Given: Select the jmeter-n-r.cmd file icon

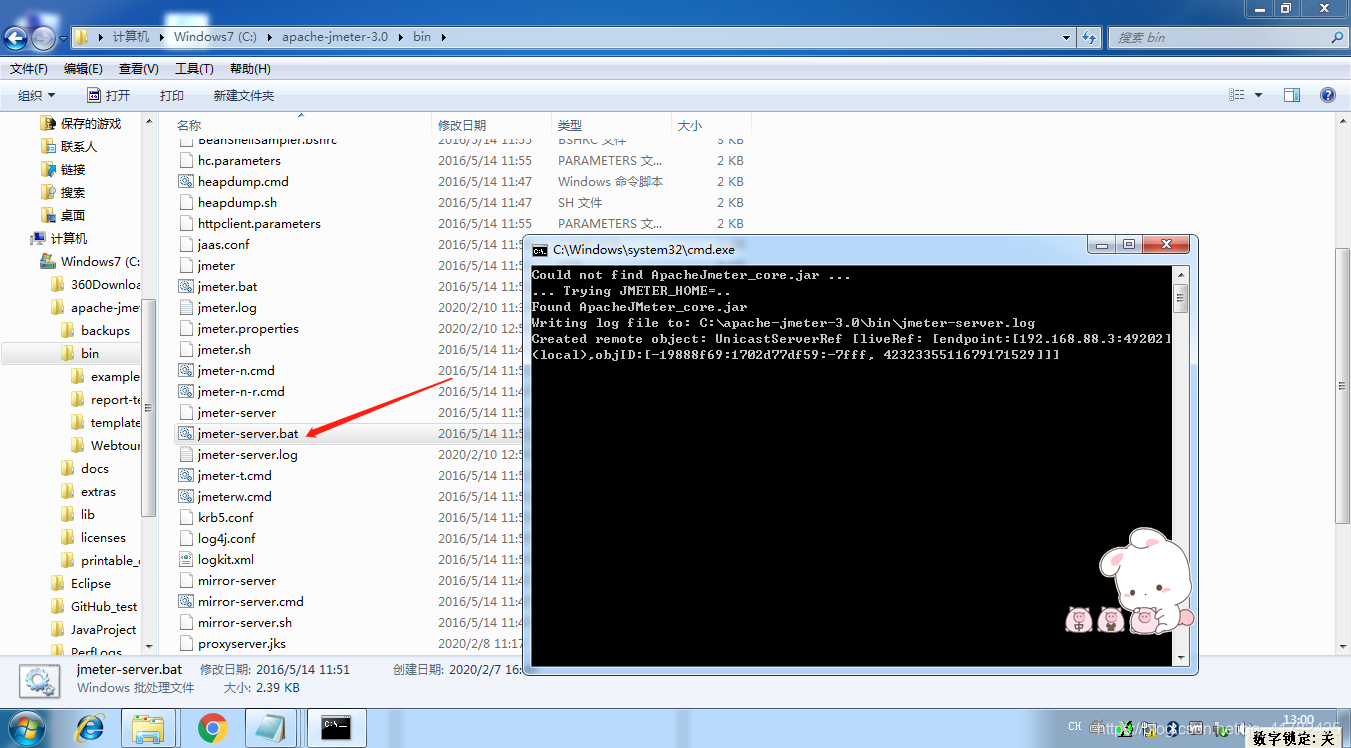Looking at the screenshot, I should [185, 392].
